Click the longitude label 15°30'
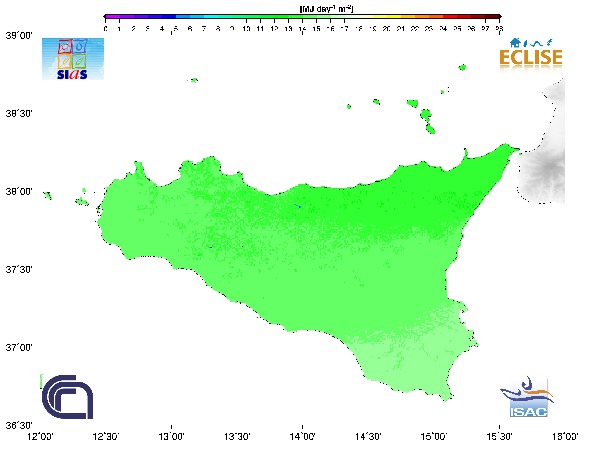This screenshot has height=450, width=600. pyautogui.click(x=499, y=437)
